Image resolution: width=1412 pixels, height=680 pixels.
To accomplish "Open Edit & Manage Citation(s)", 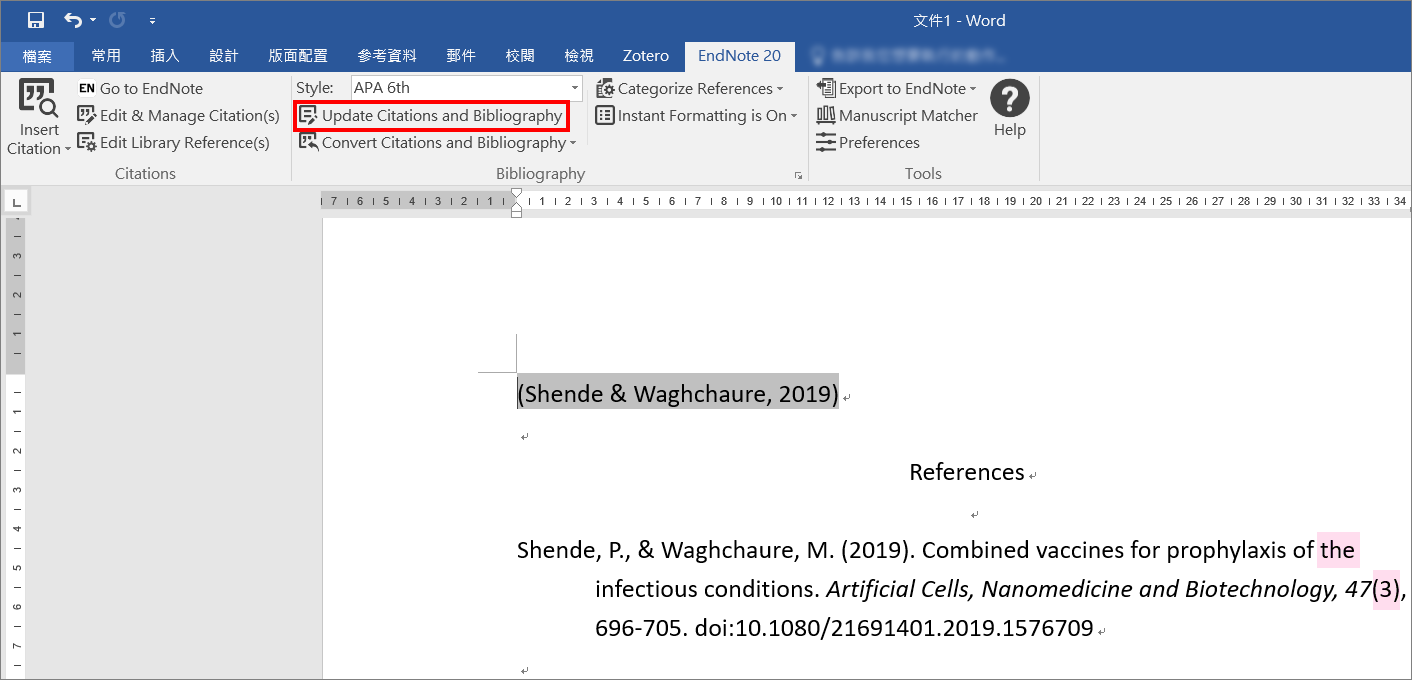I will coord(178,116).
